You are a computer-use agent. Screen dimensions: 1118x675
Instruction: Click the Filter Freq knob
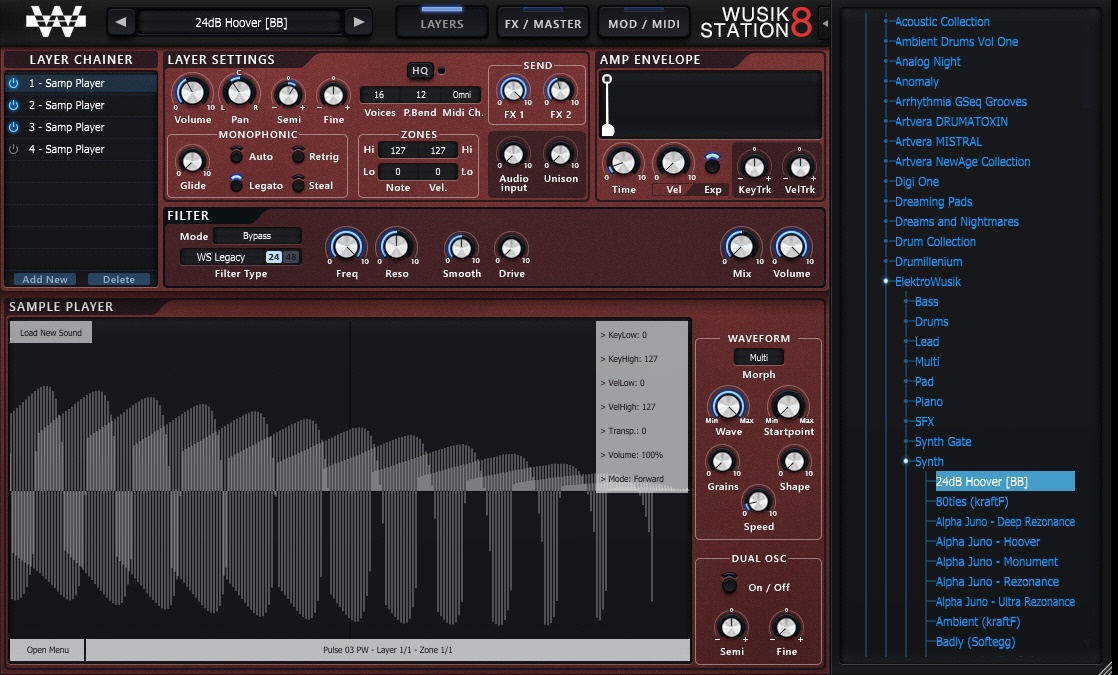(347, 247)
